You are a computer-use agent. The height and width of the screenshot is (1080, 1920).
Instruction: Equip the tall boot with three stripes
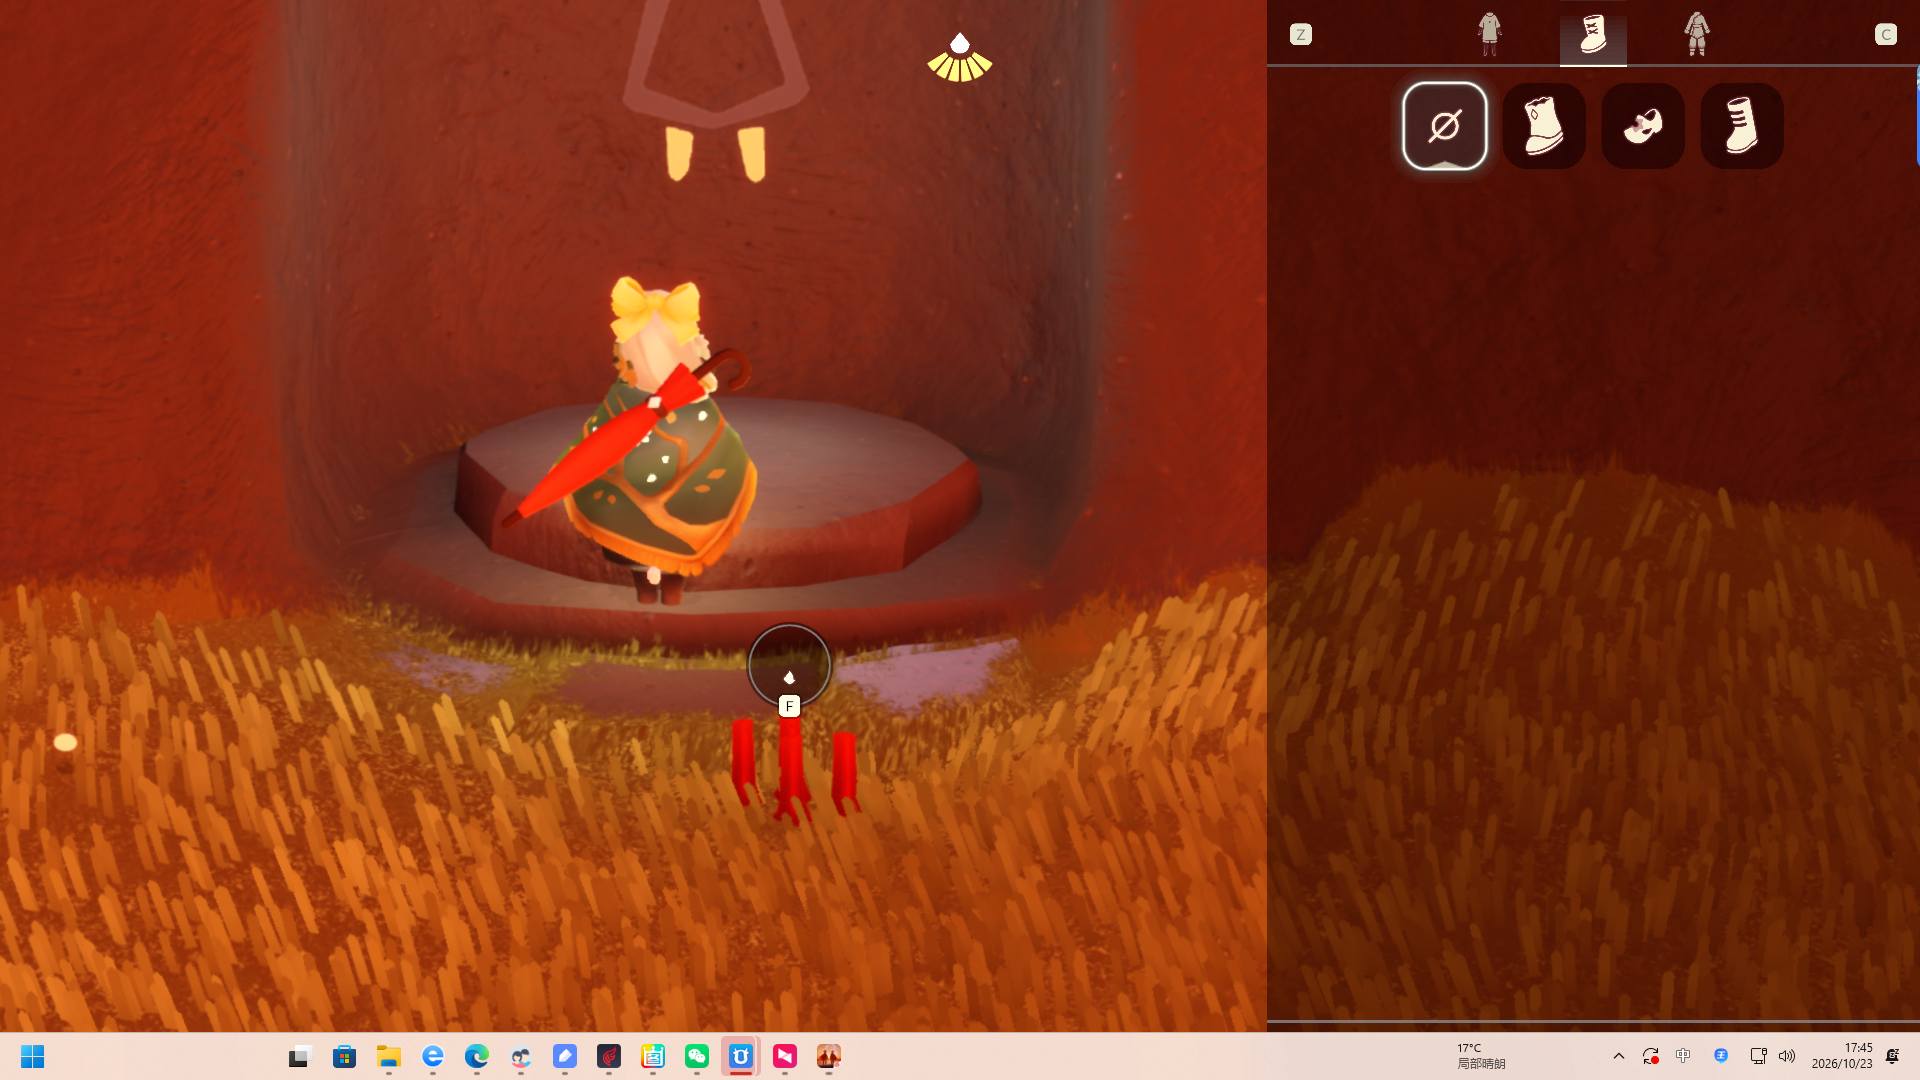point(1741,126)
